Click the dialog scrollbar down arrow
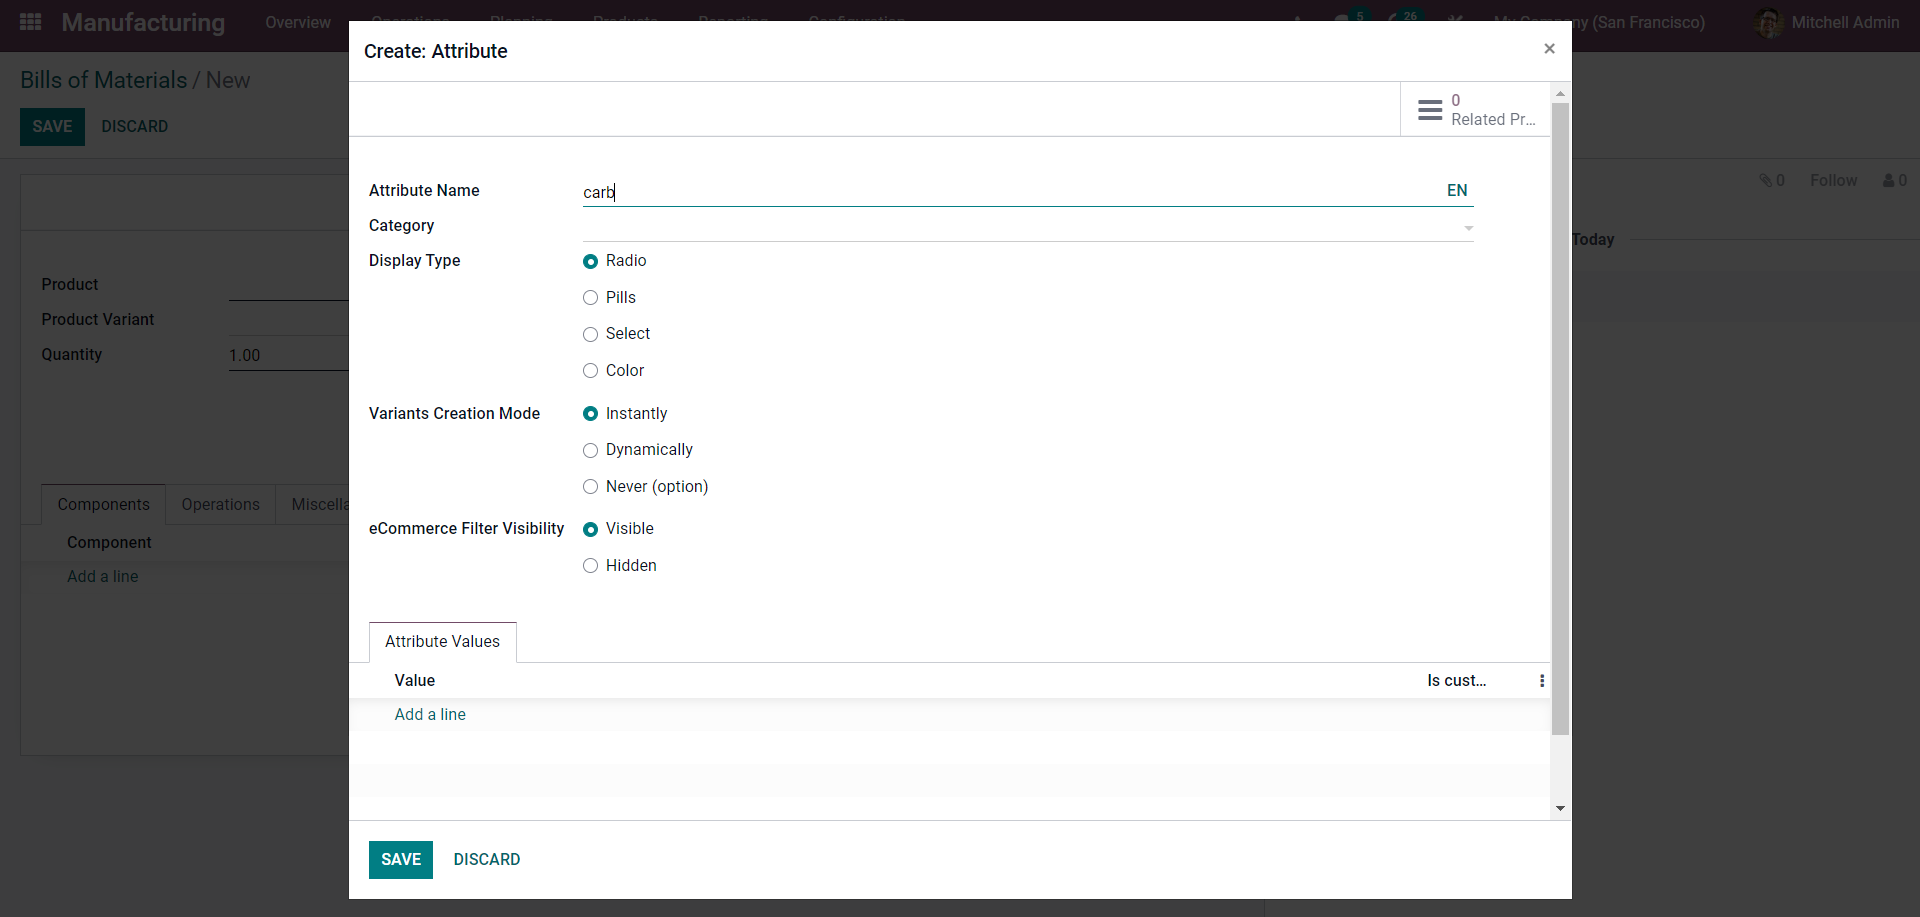The width and height of the screenshot is (1920, 917). (1560, 808)
